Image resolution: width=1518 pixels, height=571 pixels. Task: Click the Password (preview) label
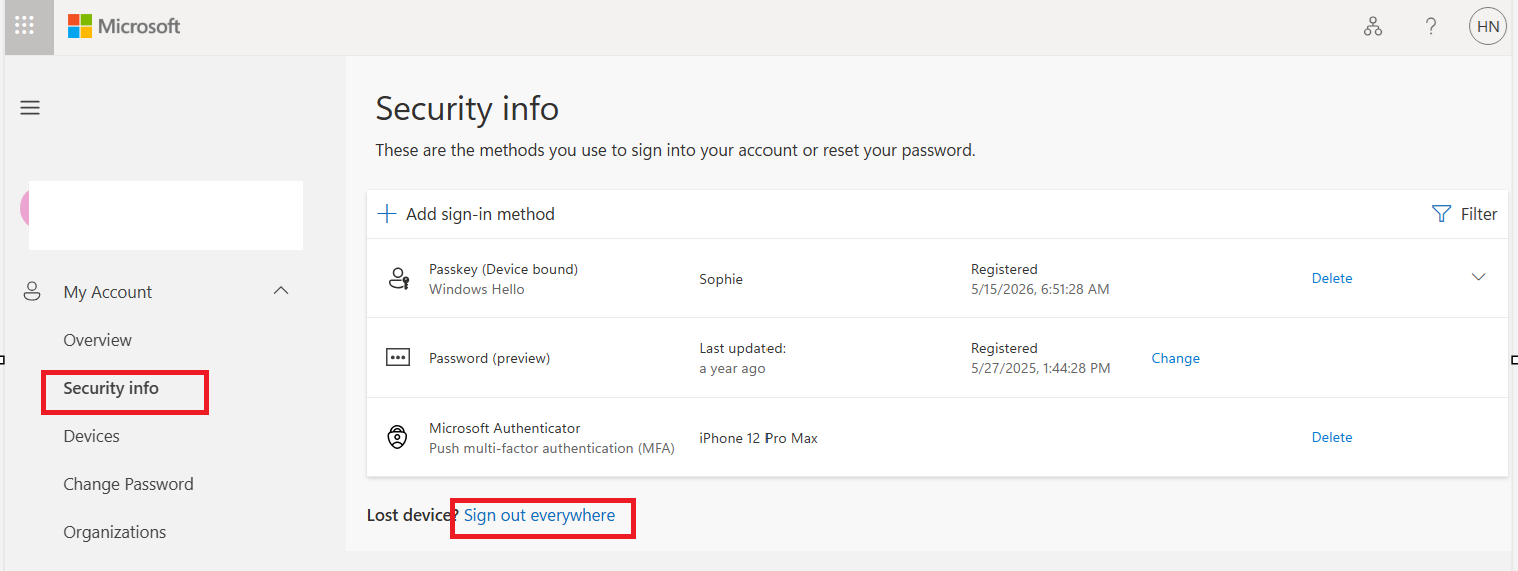coord(490,358)
